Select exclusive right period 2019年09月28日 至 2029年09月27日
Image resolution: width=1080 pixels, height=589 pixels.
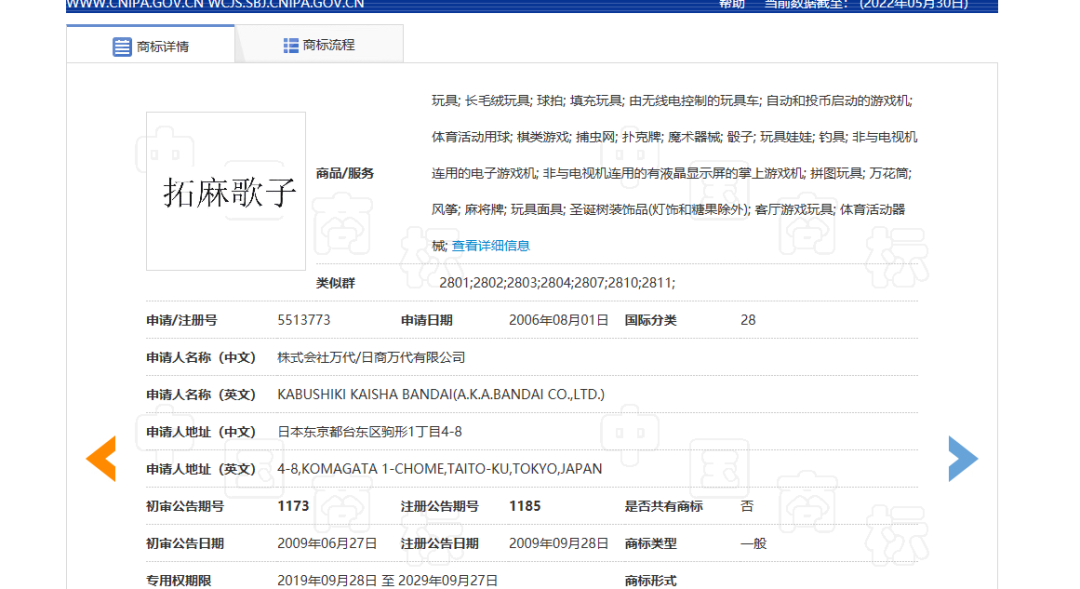tap(388, 581)
